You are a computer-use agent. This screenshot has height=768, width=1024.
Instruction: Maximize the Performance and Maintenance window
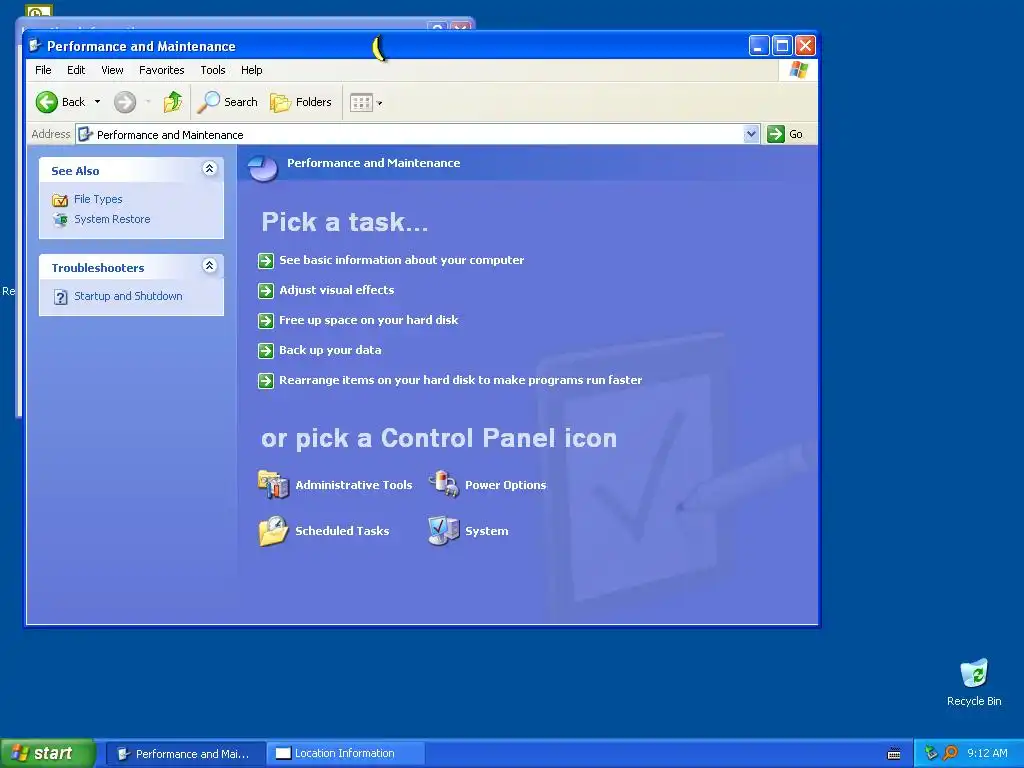tap(782, 46)
